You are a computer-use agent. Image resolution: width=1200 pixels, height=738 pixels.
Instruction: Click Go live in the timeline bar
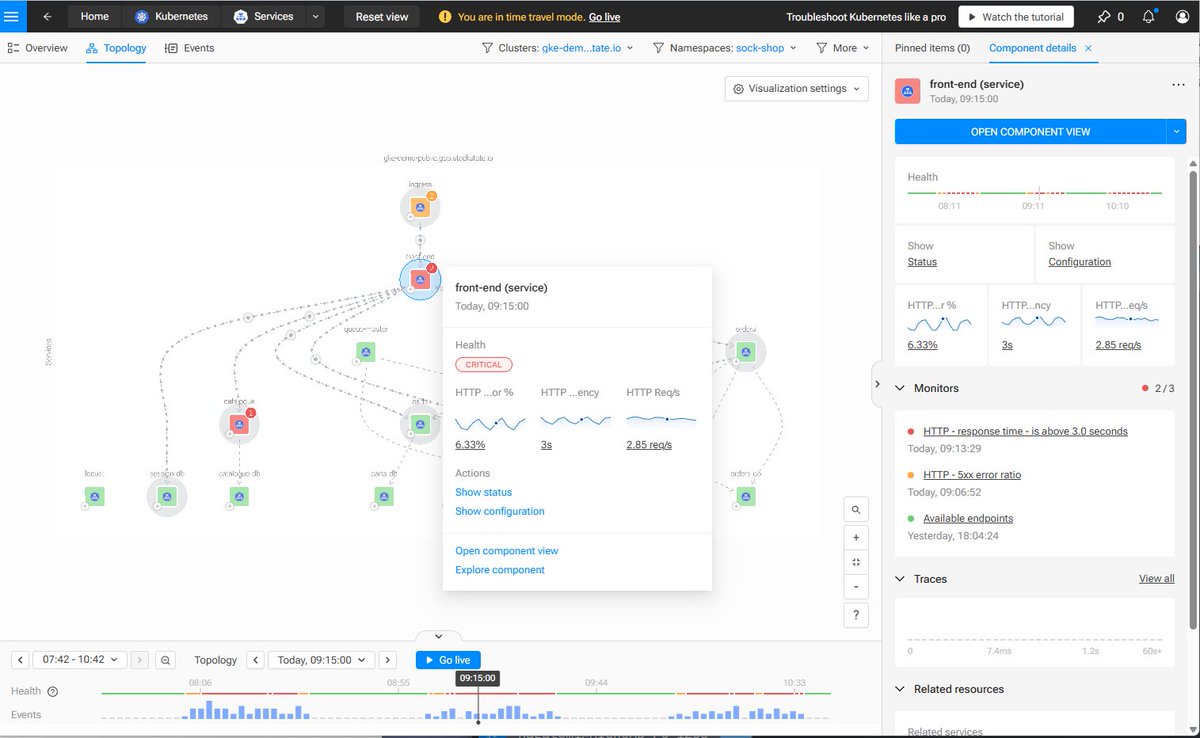click(x=447, y=660)
